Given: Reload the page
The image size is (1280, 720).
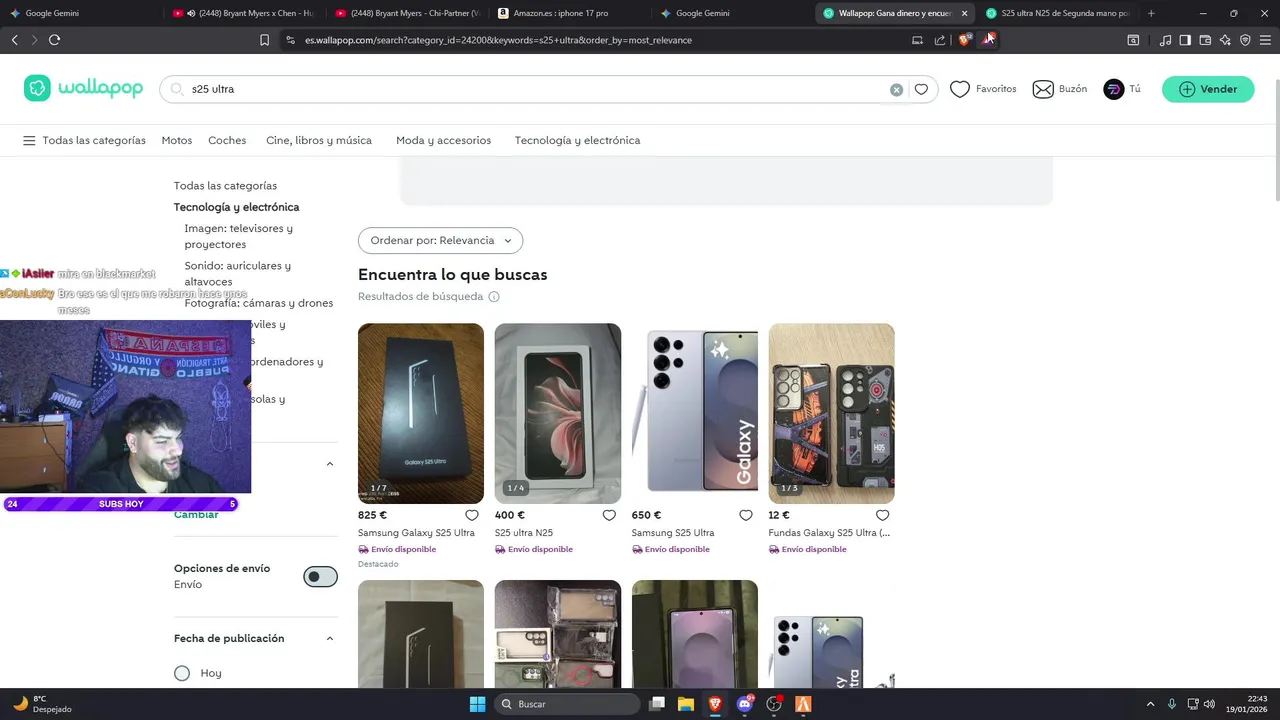Looking at the screenshot, I should click(54, 40).
